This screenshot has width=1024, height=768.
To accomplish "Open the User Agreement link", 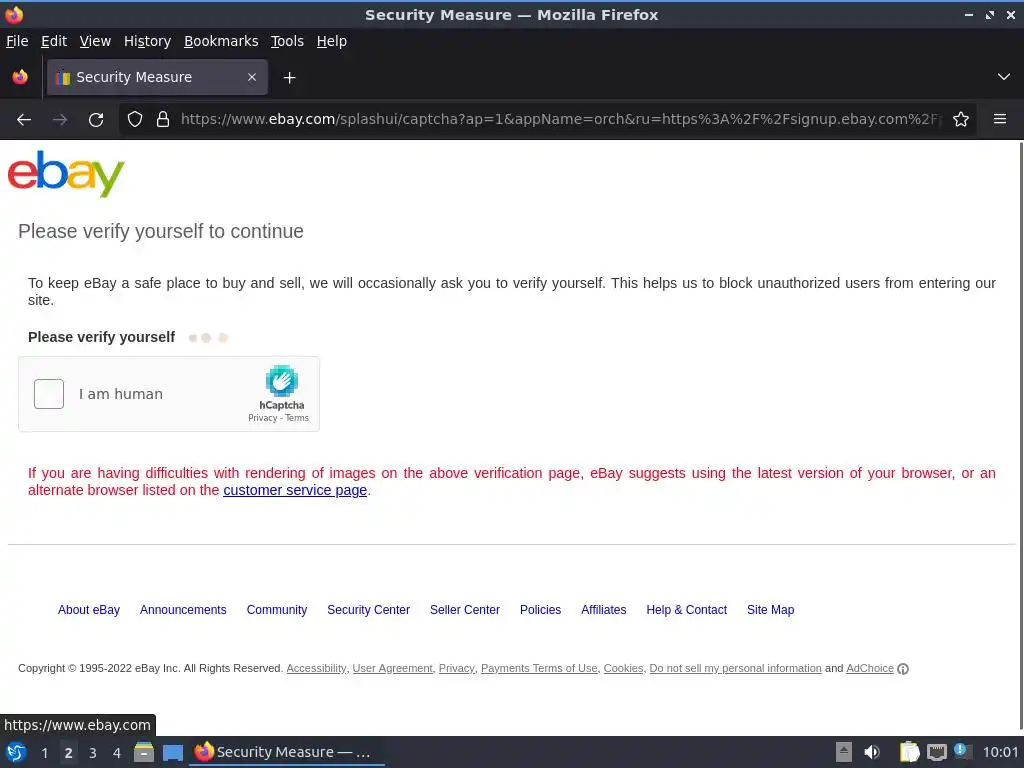I will click(392, 669).
